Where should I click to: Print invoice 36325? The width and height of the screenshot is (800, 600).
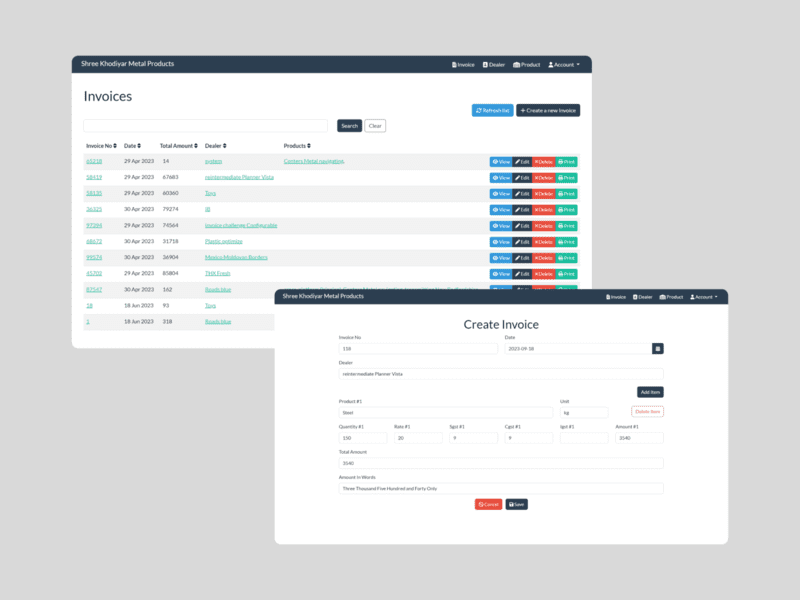[x=567, y=210]
